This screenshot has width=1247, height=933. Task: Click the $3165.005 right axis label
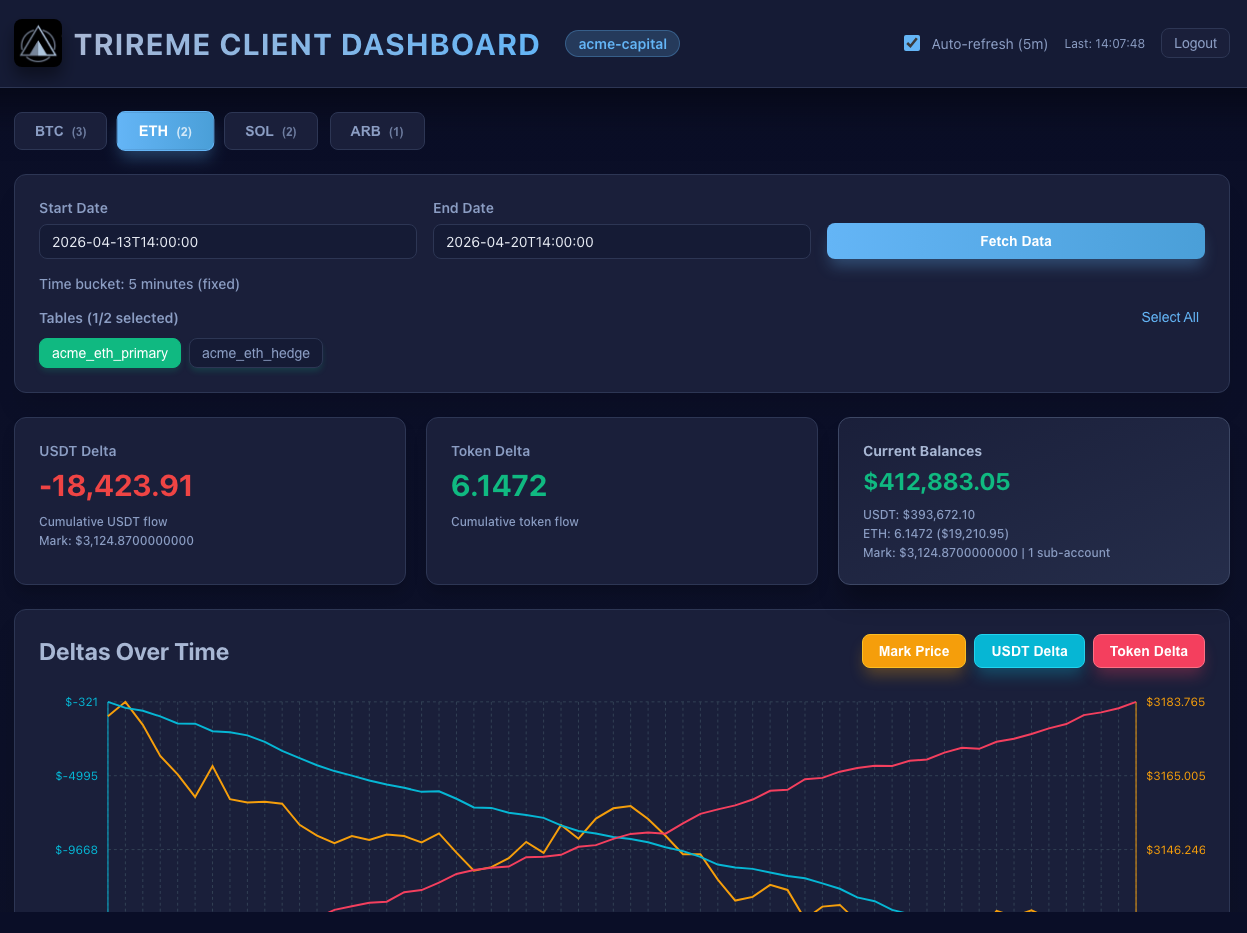[1175, 776]
